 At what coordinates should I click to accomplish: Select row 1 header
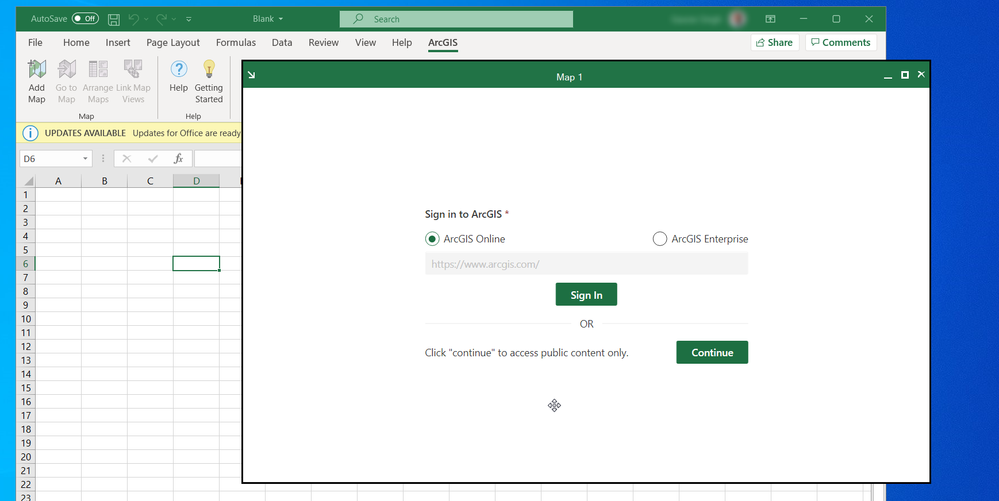pyautogui.click(x=26, y=194)
